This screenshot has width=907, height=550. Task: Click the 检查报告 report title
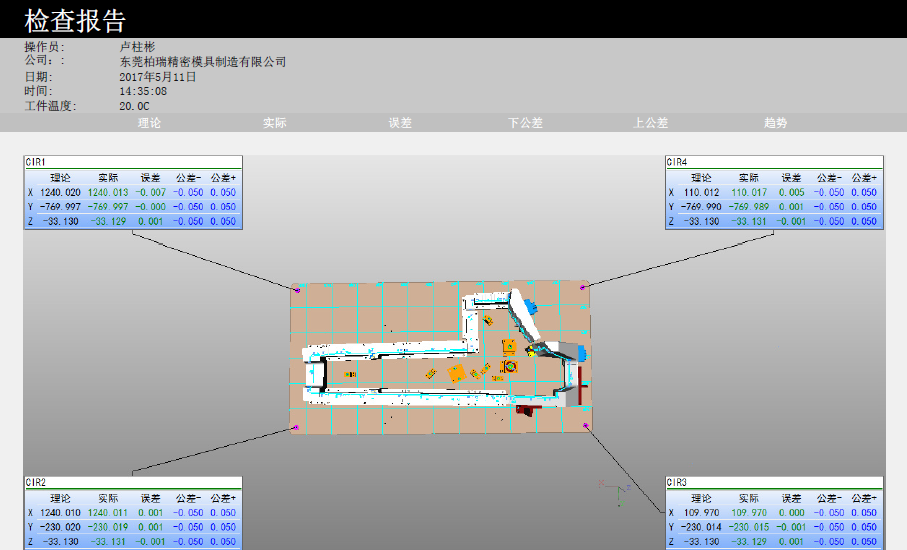75,20
